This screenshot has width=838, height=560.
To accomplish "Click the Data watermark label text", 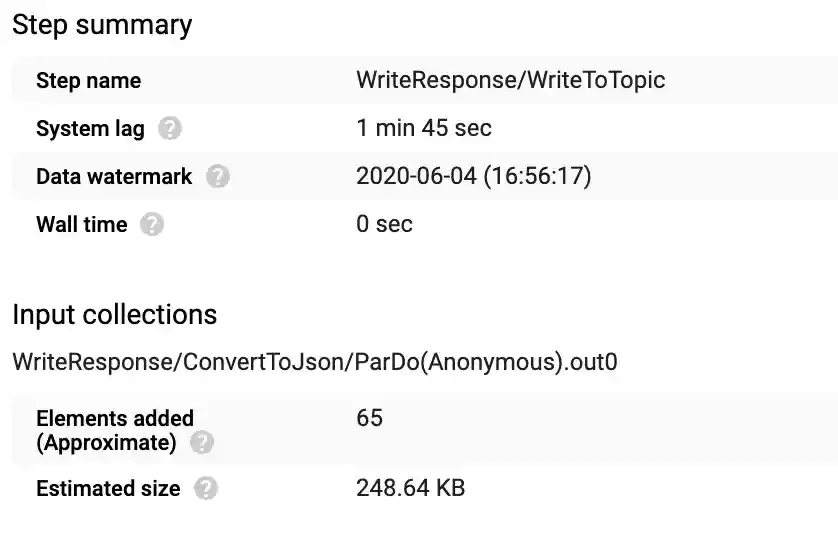I will (114, 177).
